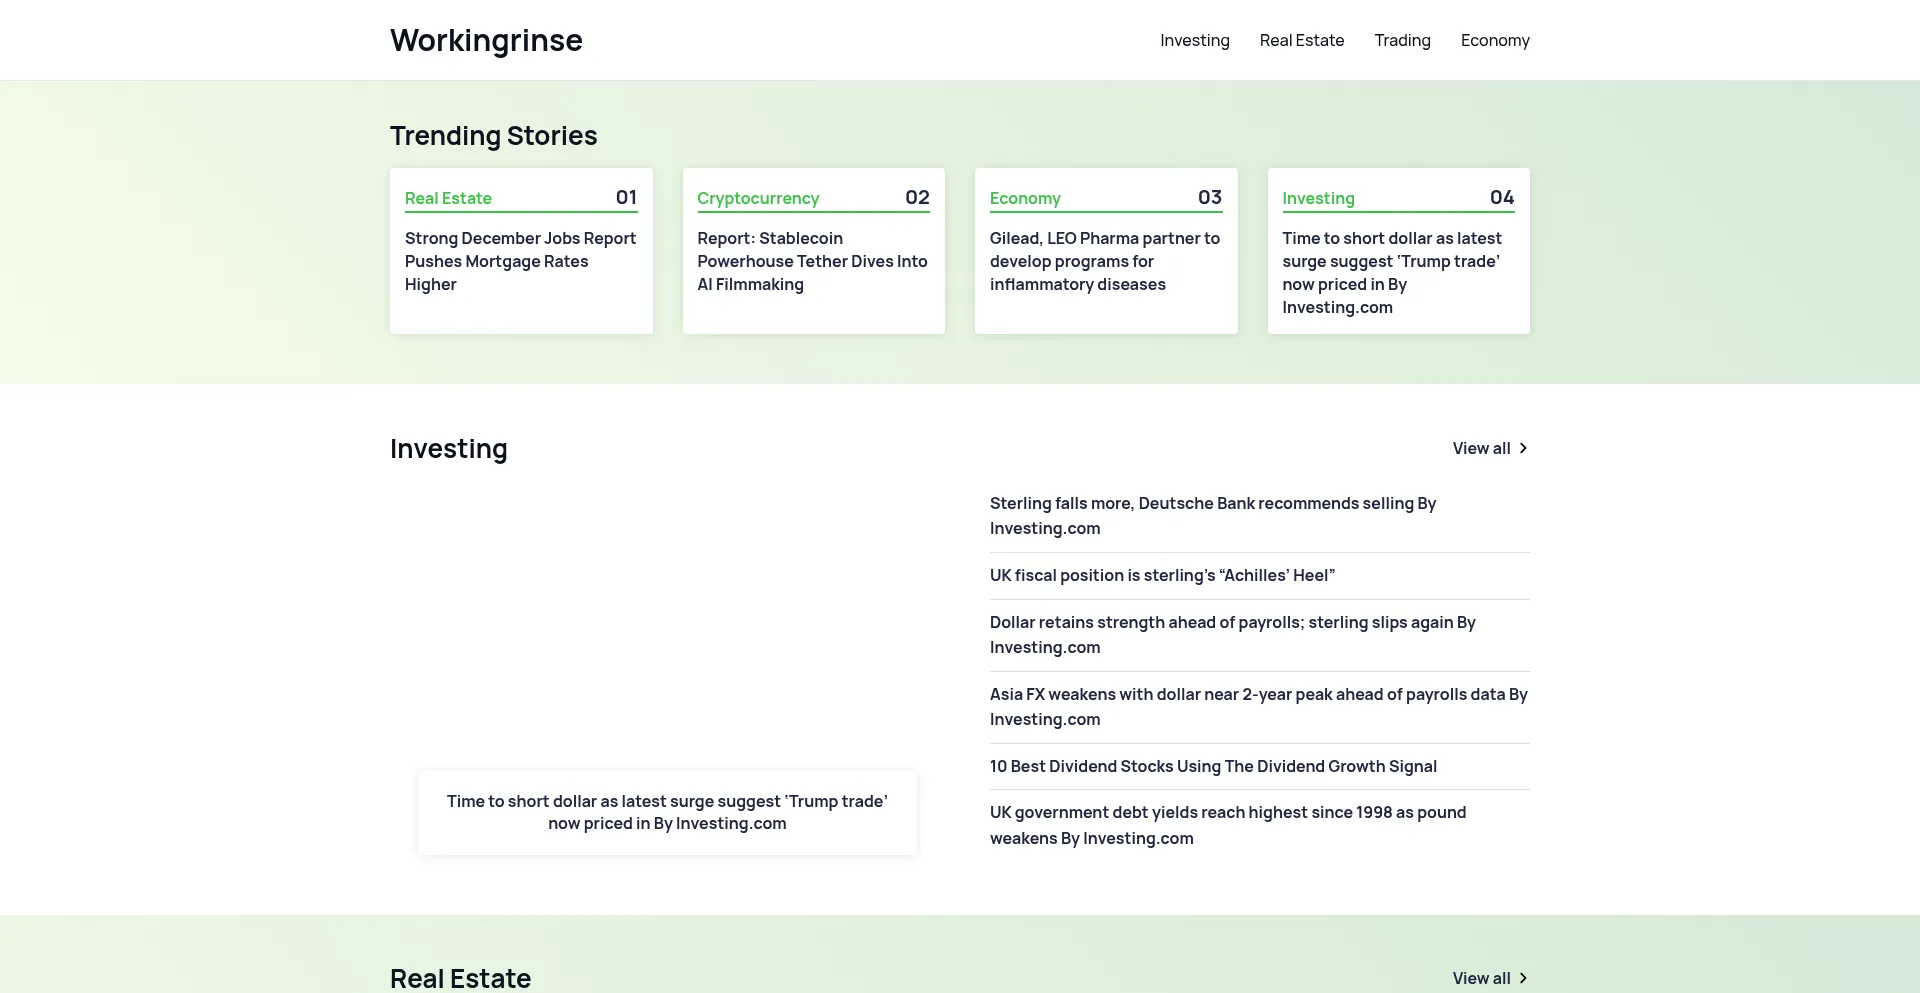
Task: Click the Cryptocurrency category tag on card 02
Action: 757,198
